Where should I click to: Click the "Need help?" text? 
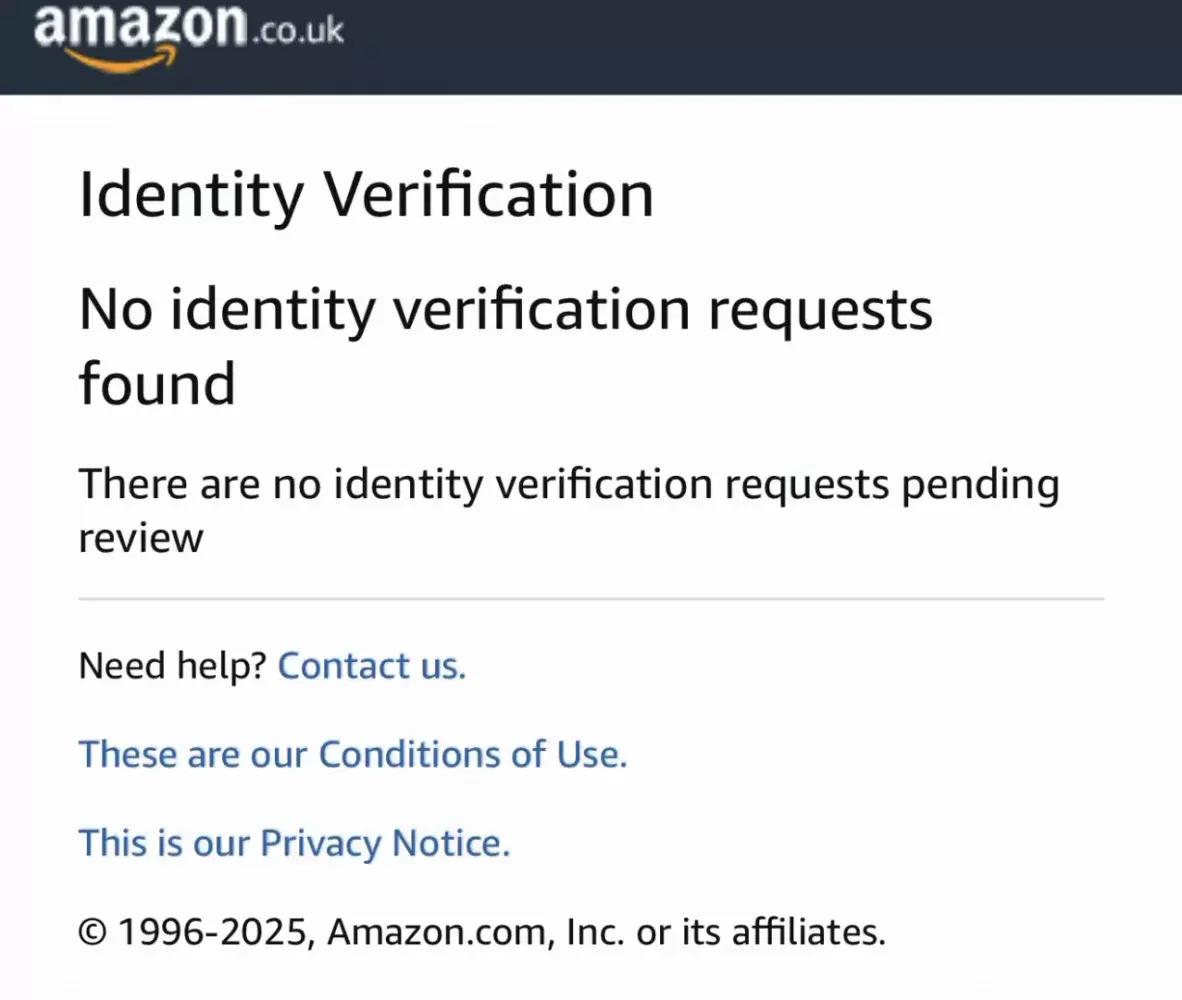[x=172, y=666]
